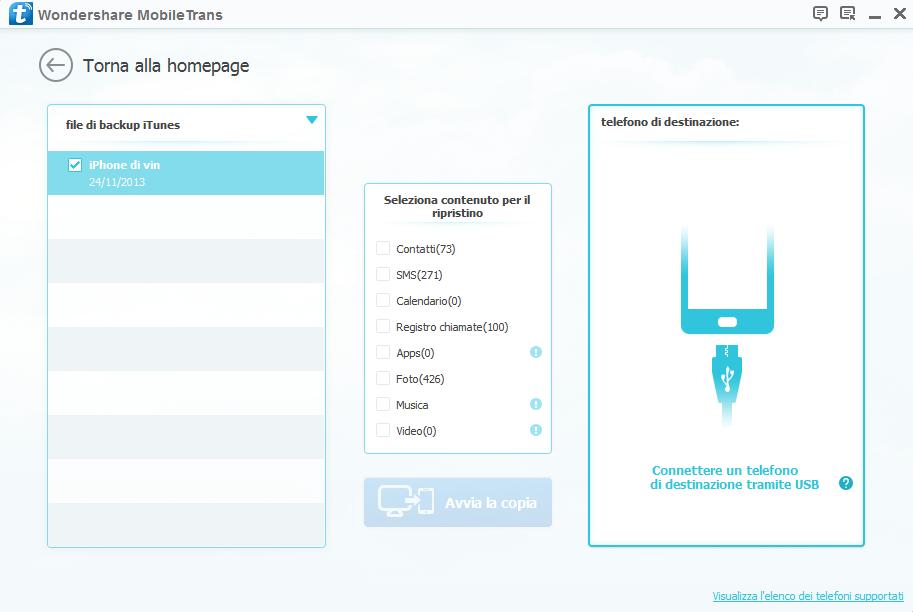Image resolution: width=913 pixels, height=612 pixels.
Task: Close the MobileTrans window
Action: [x=900, y=13]
